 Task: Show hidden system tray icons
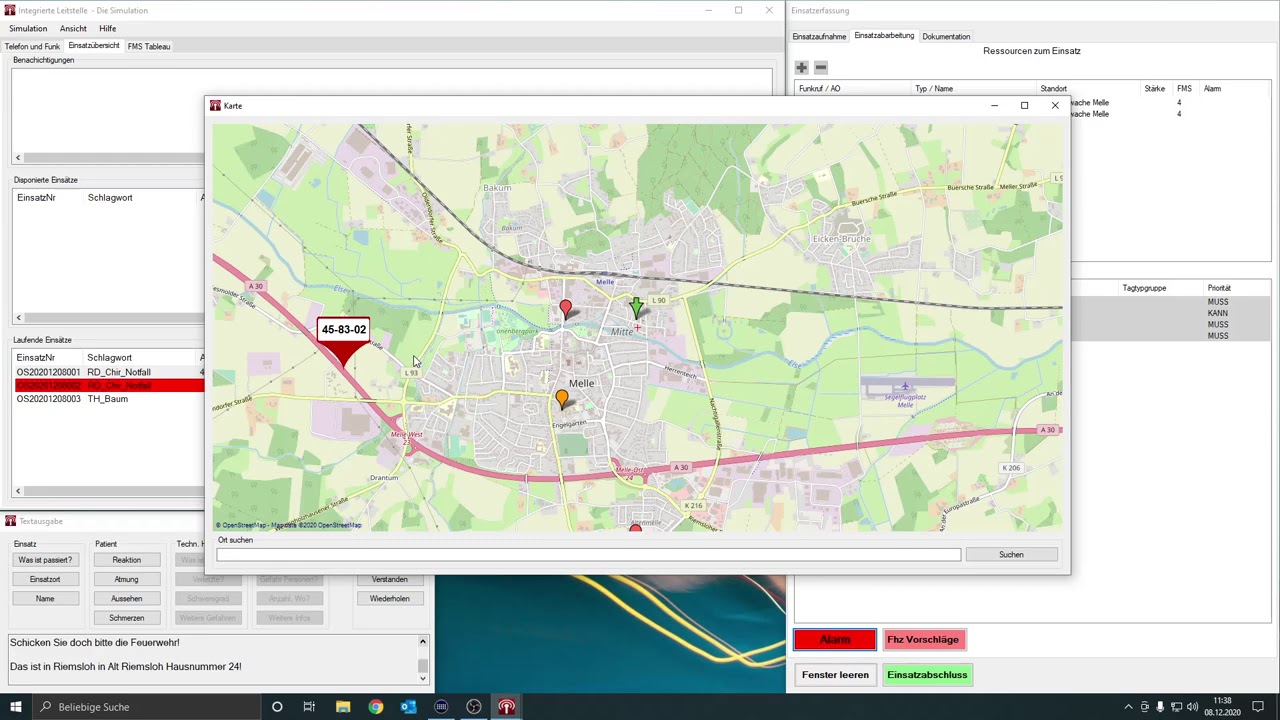coord(1128,707)
